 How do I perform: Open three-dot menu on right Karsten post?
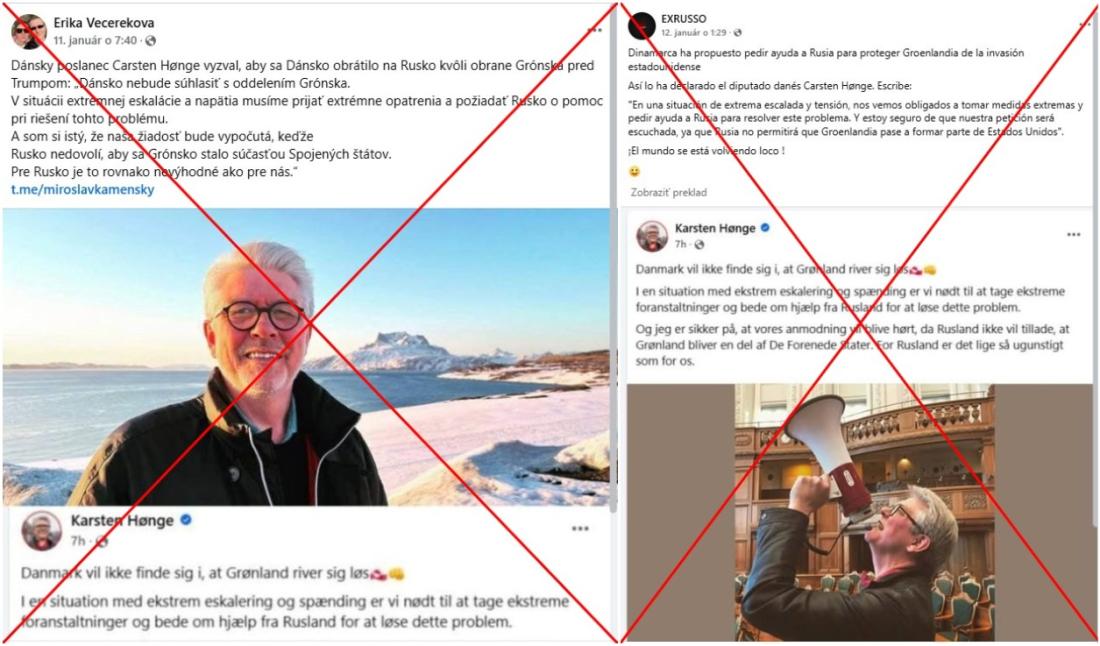pos(1073,235)
